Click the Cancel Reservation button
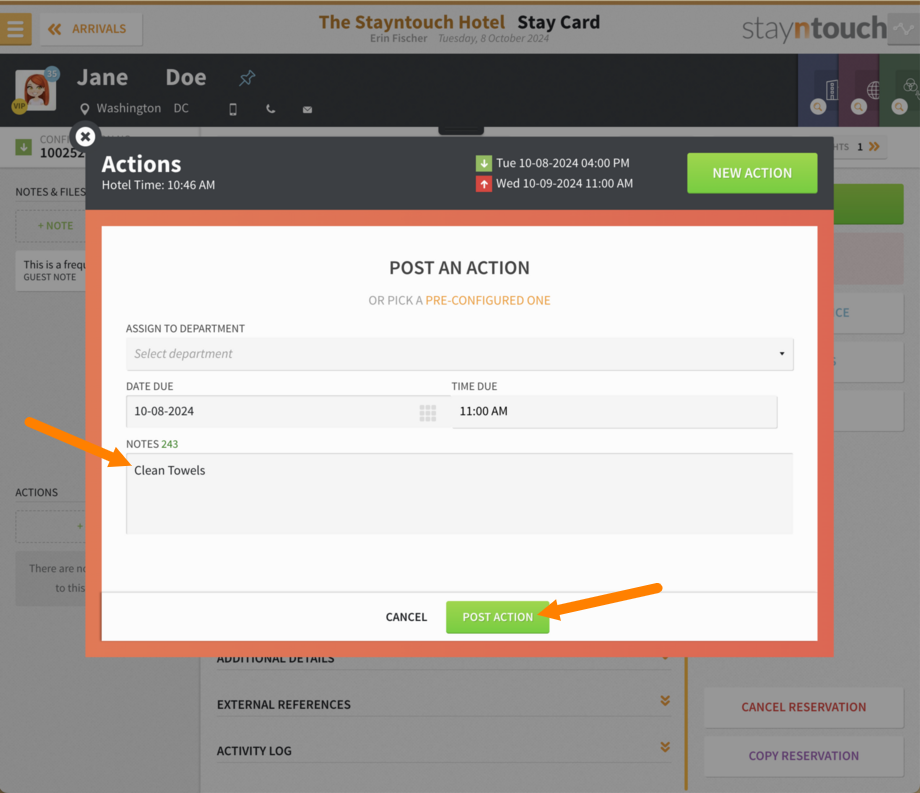The image size is (920, 793). tap(803, 707)
